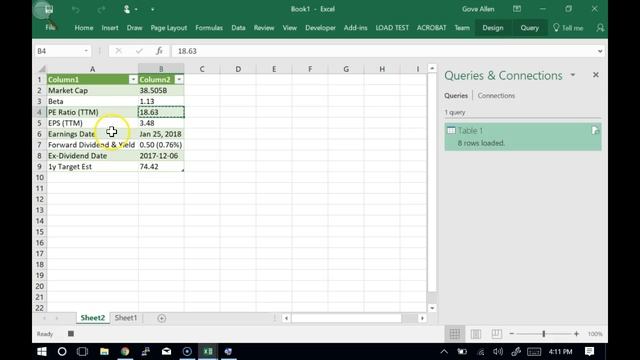Click the Undo arrow icon
This screenshot has width=640, height=360.
point(76,9)
